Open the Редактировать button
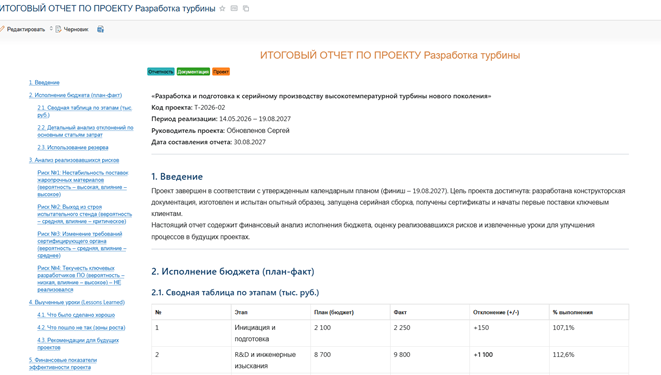Viewport: 661px width, 375px height. [x=25, y=29]
